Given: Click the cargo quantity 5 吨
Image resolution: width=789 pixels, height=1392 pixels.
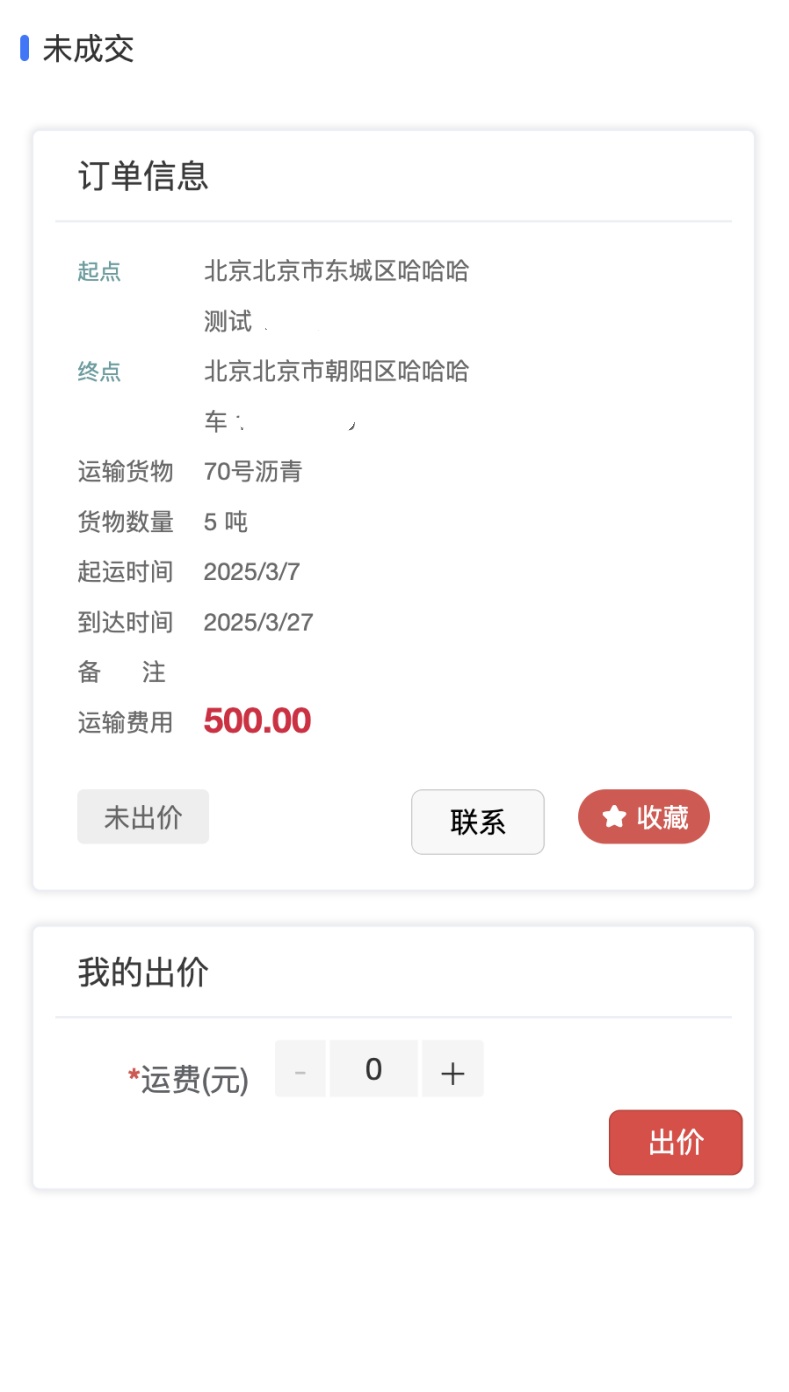Looking at the screenshot, I should [225, 522].
